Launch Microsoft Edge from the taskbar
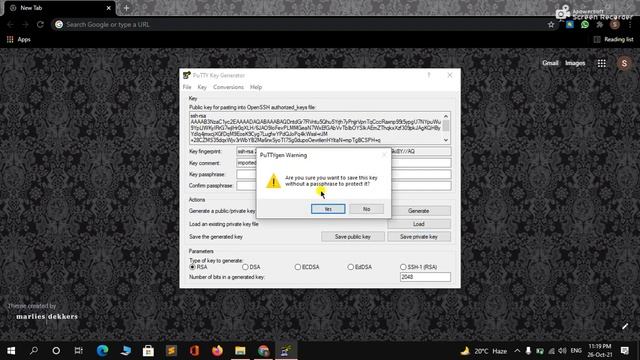Image resolution: width=640 pixels, height=360 pixels. [102, 351]
